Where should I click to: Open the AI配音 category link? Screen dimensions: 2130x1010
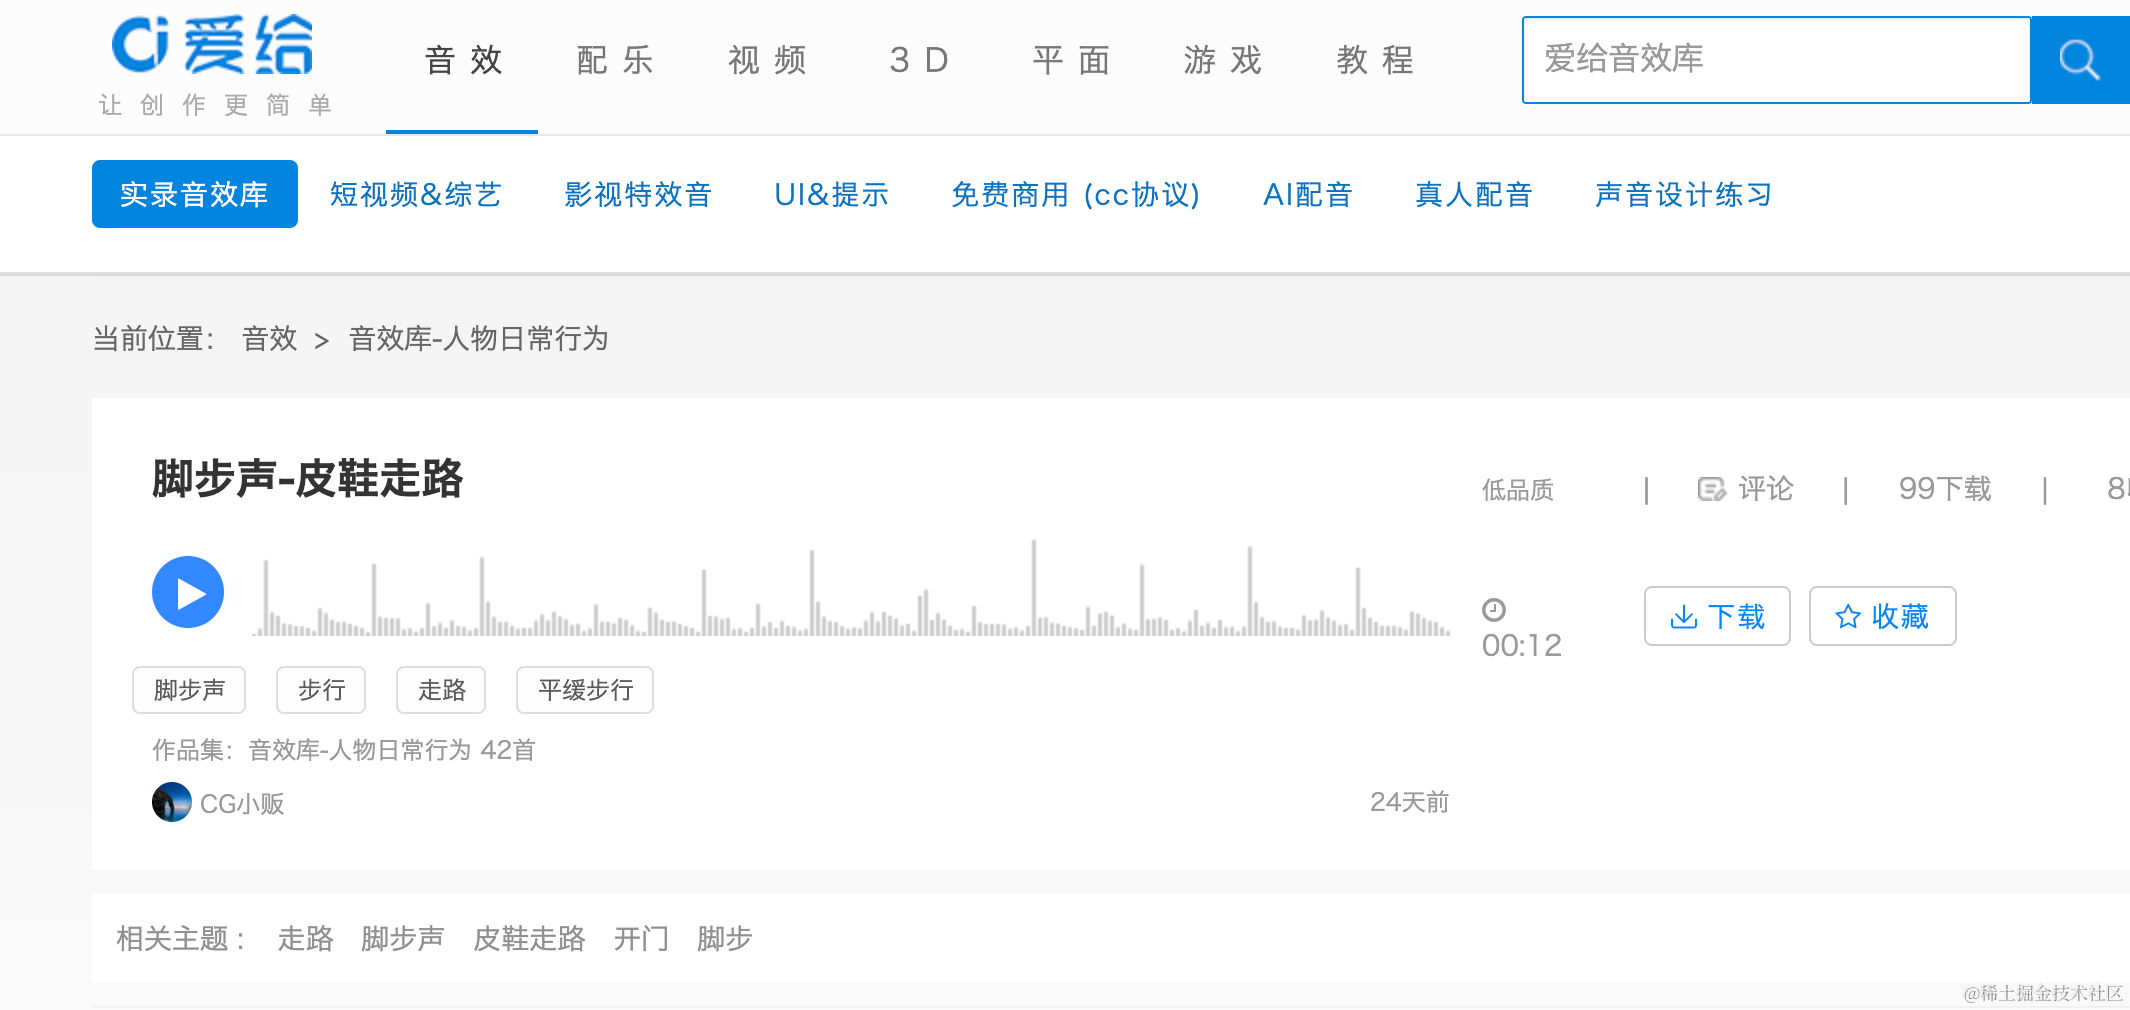point(1308,194)
